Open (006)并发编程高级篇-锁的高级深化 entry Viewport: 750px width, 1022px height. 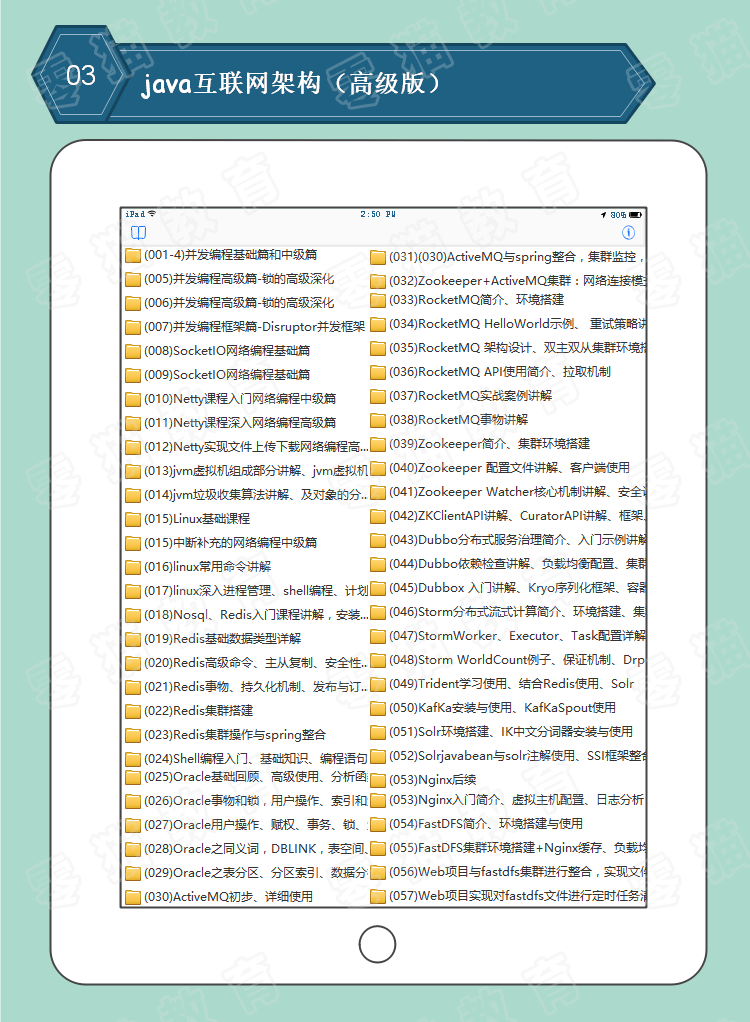tap(239, 303)
